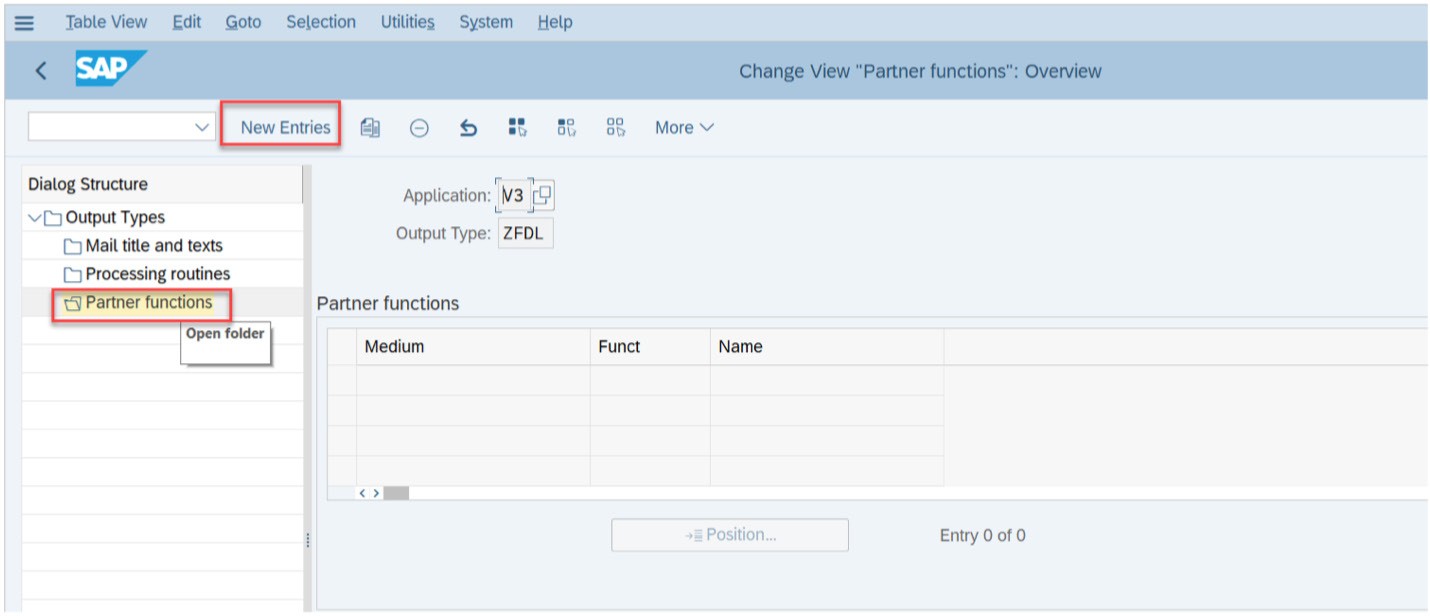Click the Deselect All icon
Screen dimensions: 1430x616
click(616, 127)
